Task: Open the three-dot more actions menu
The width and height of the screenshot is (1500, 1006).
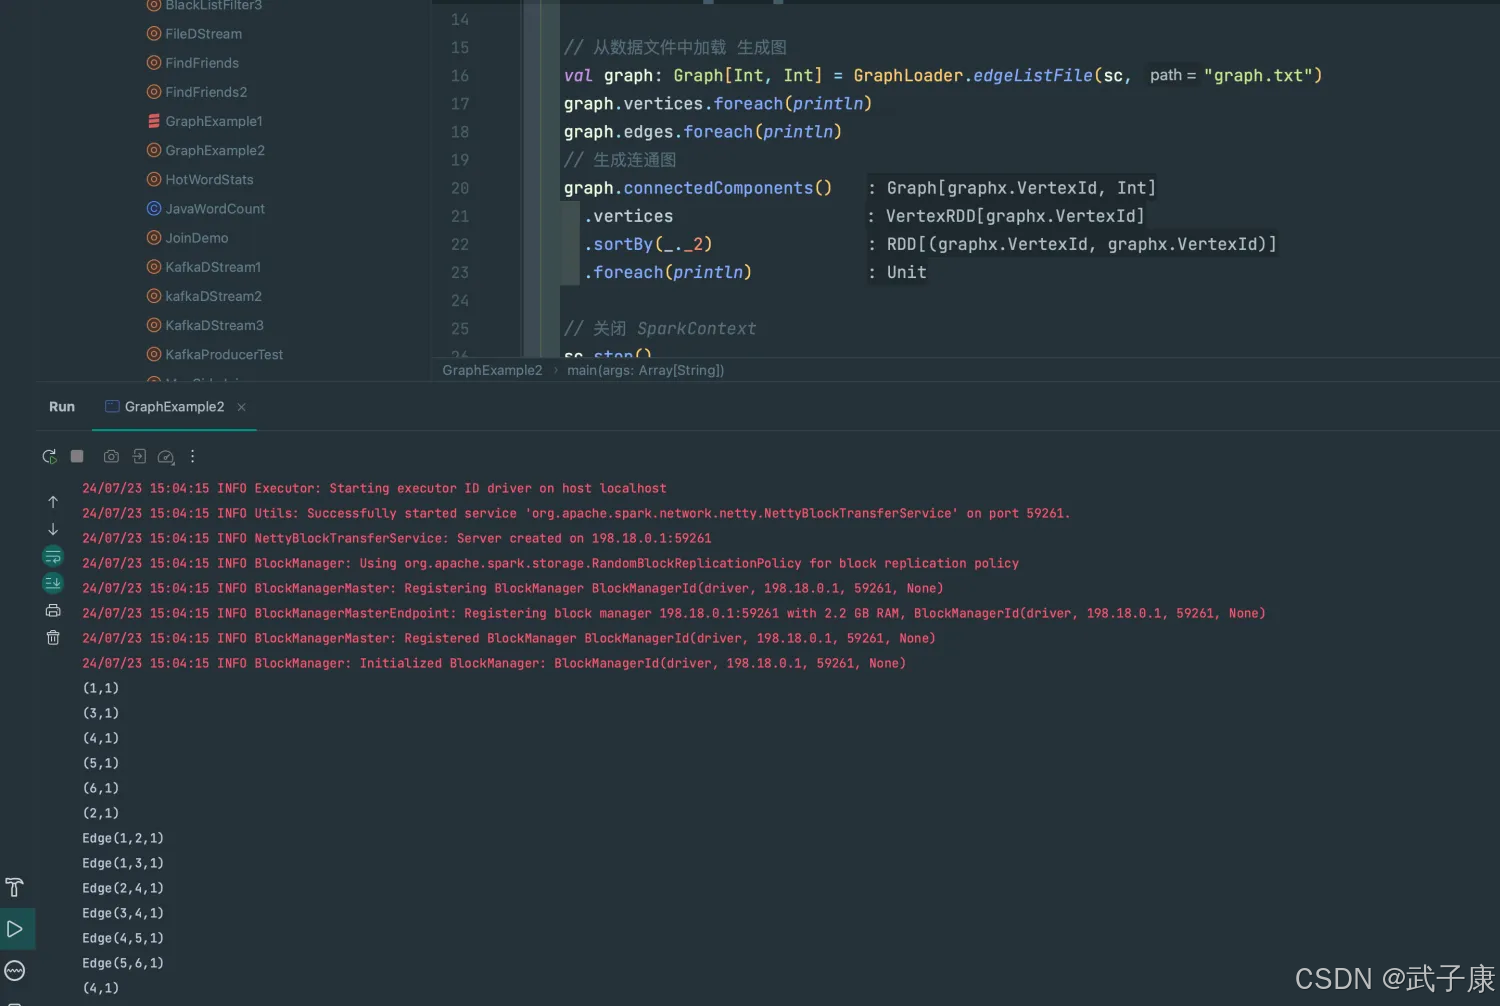Action: 193,456
